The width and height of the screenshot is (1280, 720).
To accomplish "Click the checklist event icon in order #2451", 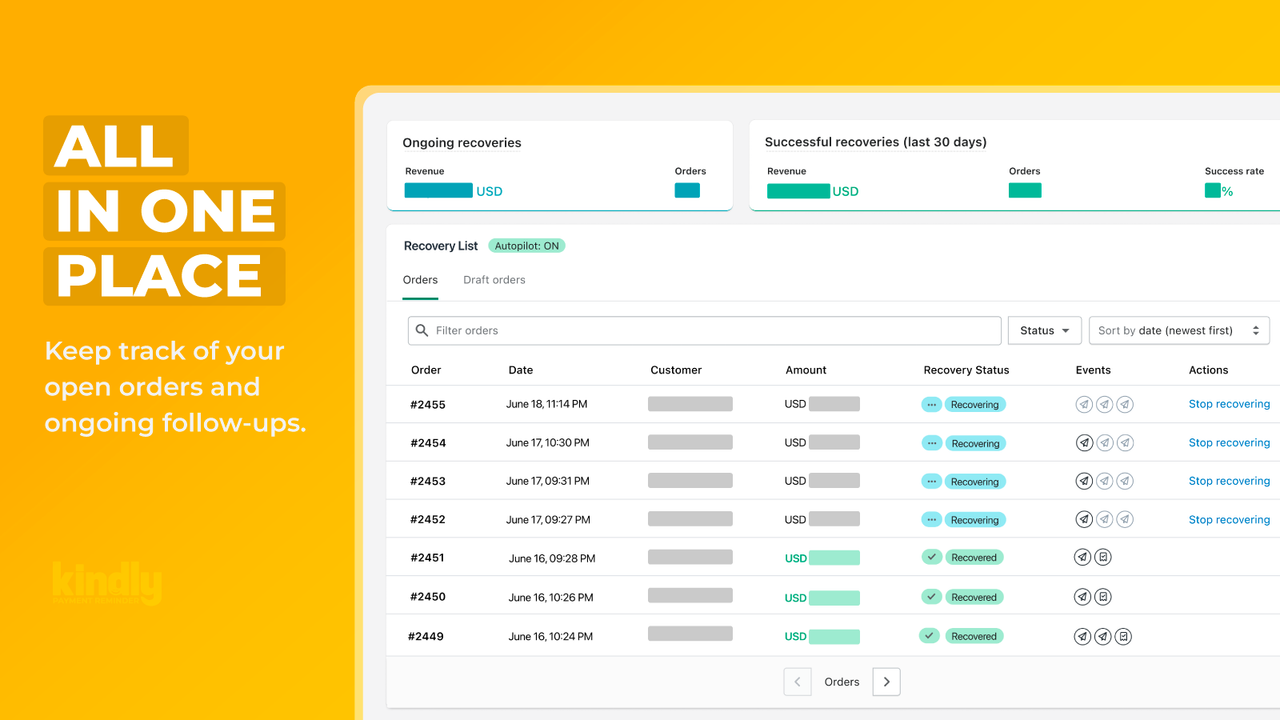I will pos(1103,558).
